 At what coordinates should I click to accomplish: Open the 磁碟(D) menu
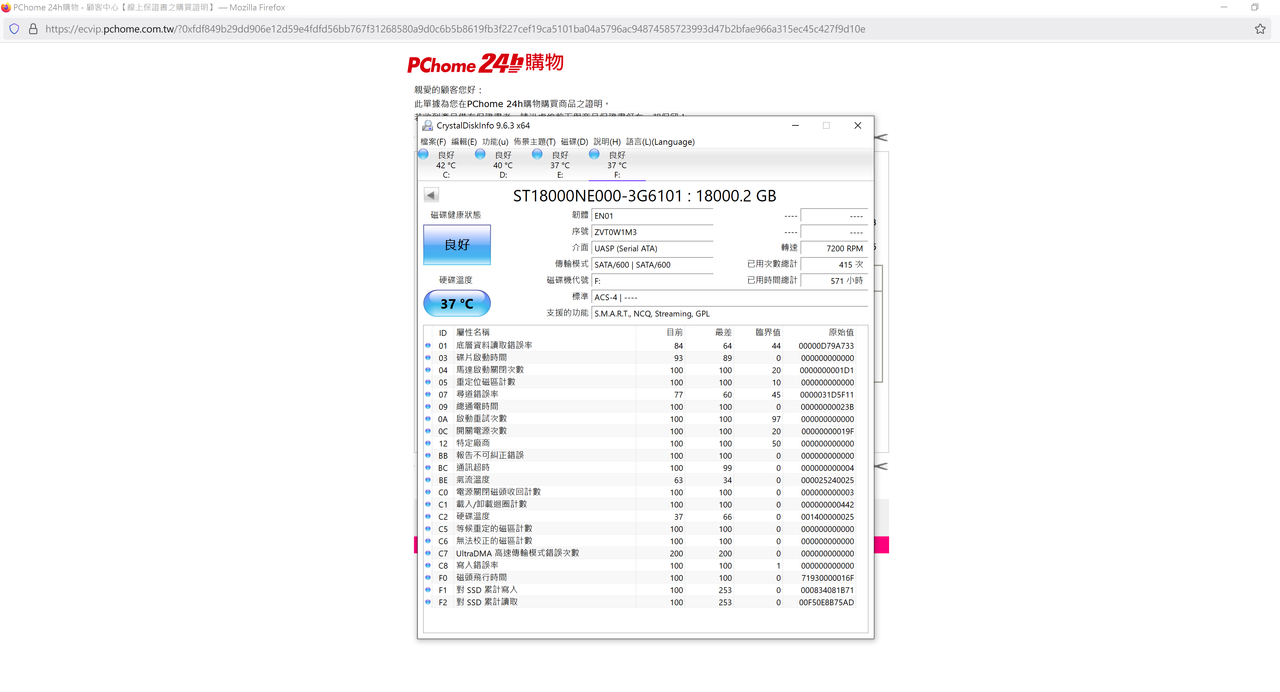coord(574,142)
